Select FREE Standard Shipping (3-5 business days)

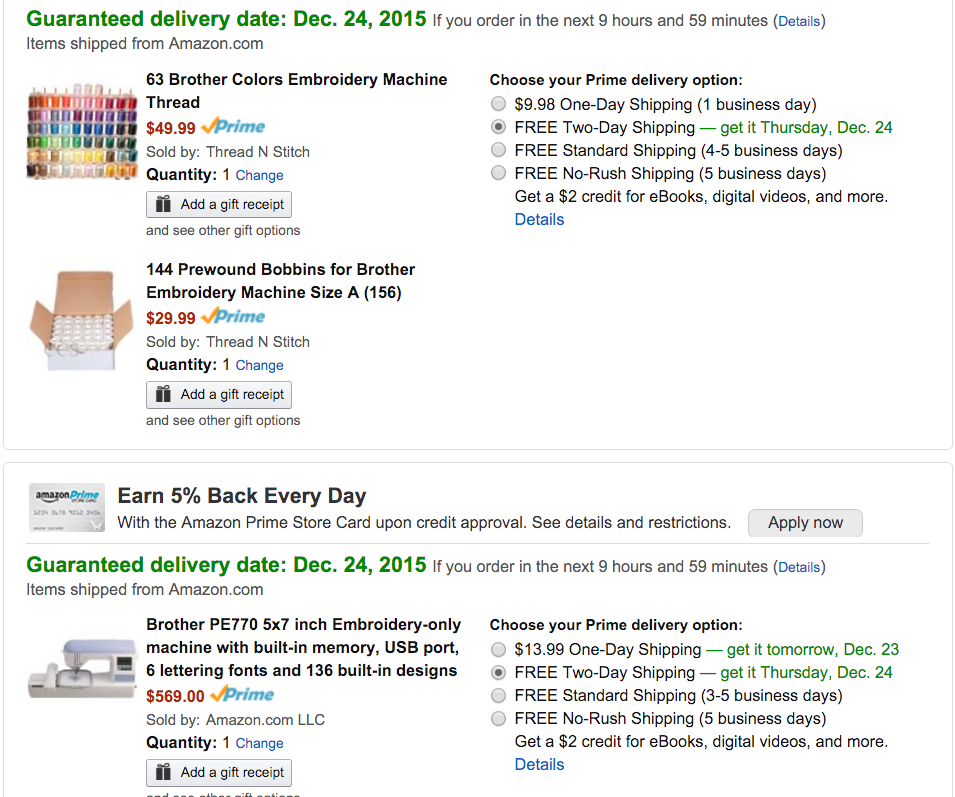[499, 695]
